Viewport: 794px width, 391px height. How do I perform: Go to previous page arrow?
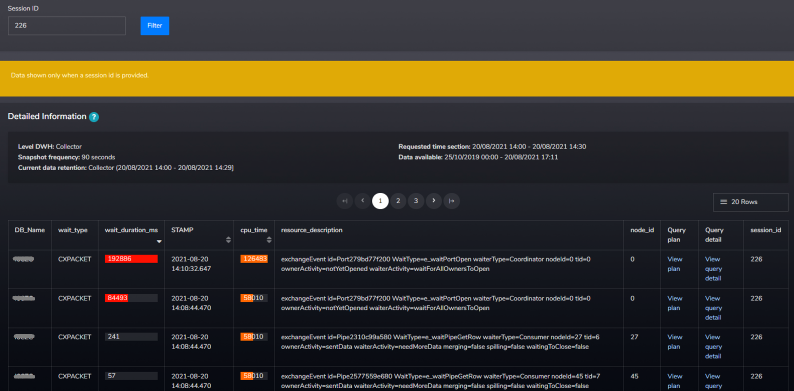click(x=363, y=201)
